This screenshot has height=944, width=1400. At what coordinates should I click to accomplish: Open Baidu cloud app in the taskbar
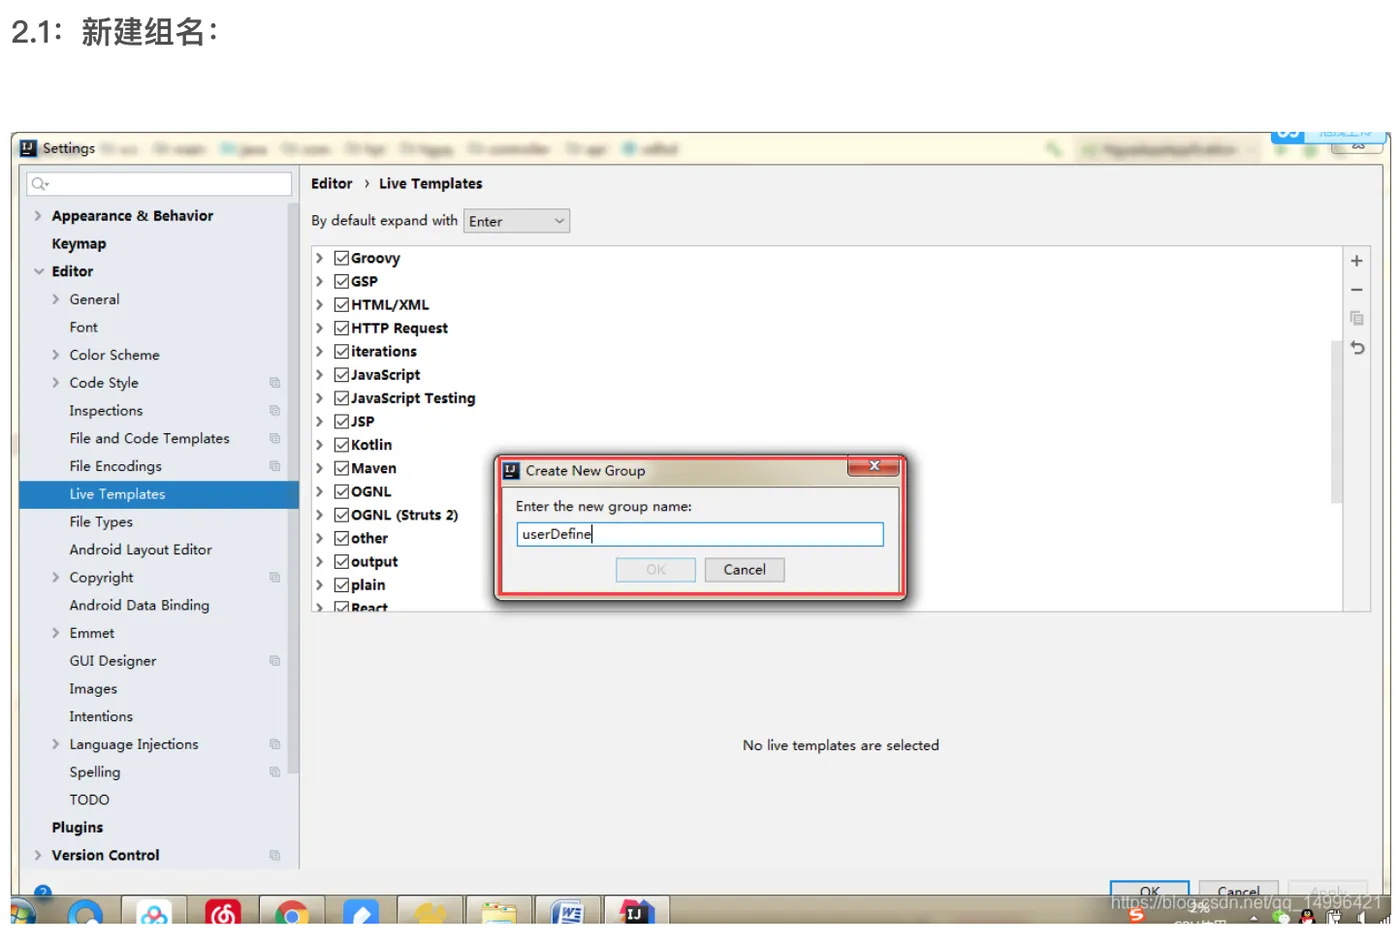point(154,913)
